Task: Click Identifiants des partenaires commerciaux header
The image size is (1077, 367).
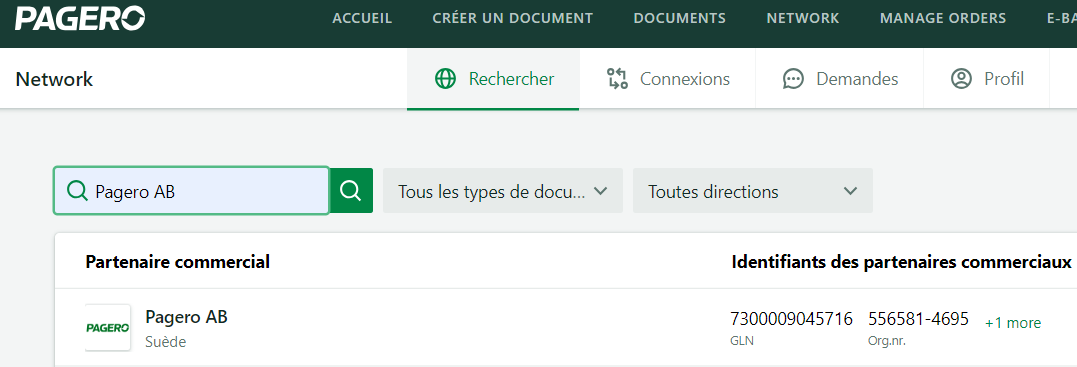Action: coord(901,262)
